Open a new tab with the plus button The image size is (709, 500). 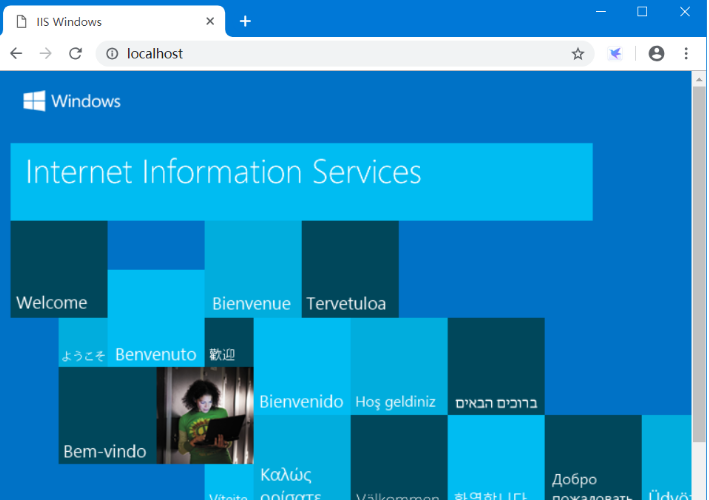(245, 21)
